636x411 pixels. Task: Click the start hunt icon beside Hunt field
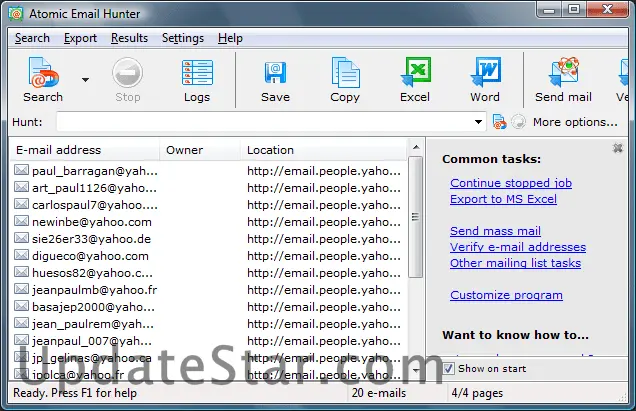point(499,122)
